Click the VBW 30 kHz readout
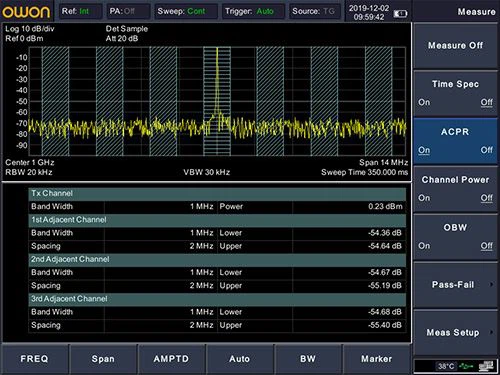This screenshot has height=375, width=500. [207, 172]
